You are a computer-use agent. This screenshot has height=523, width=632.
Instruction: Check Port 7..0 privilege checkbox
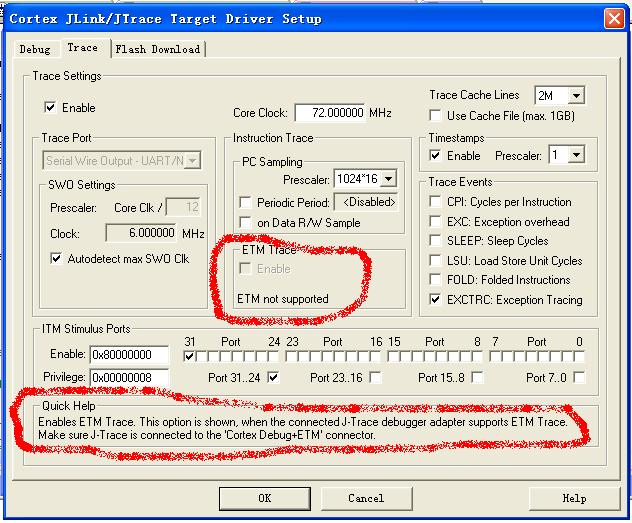pos(579,378)
